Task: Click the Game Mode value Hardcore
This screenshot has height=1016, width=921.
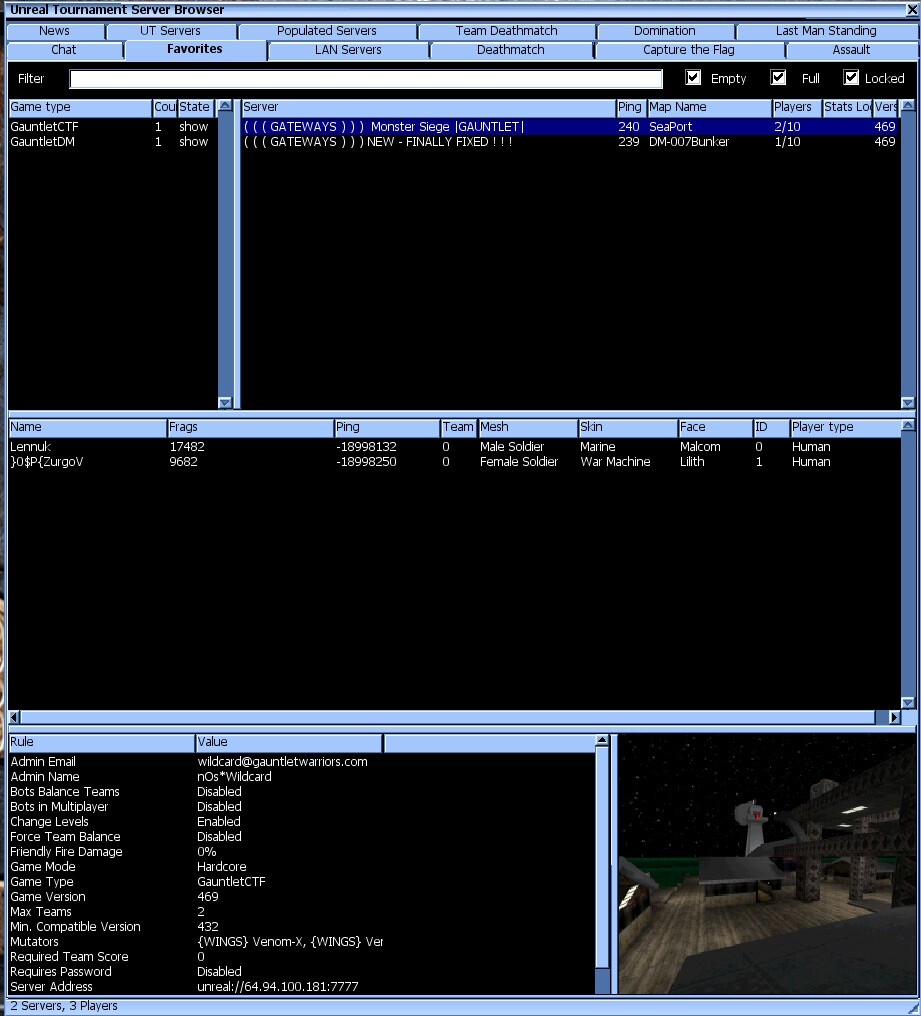Action: [222, 866]
